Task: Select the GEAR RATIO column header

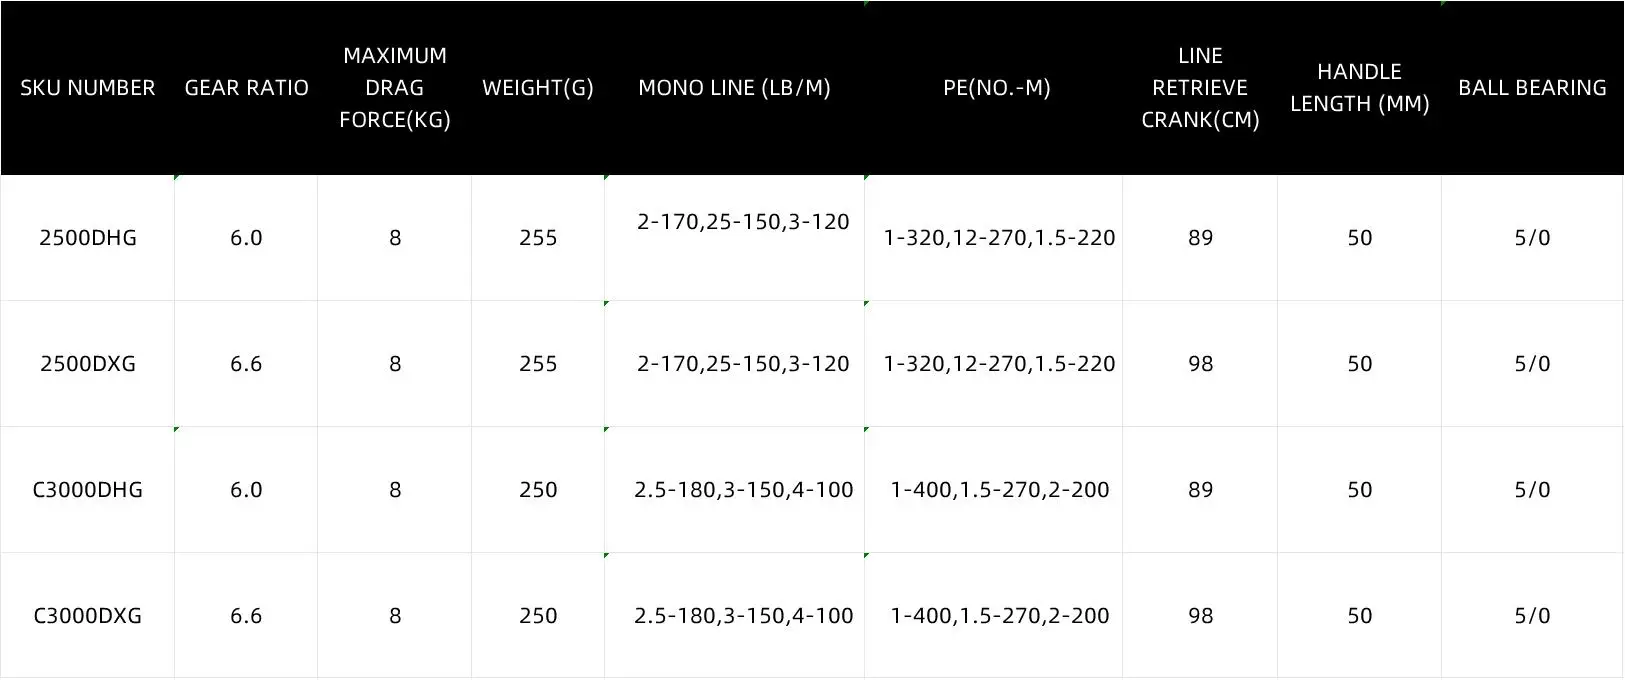Action: (x=246, y=88)
